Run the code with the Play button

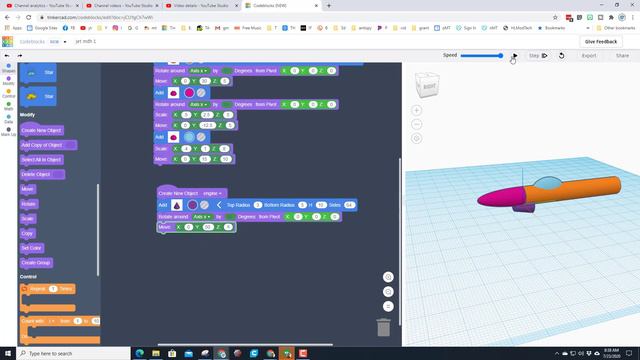[x=515, y=56]
